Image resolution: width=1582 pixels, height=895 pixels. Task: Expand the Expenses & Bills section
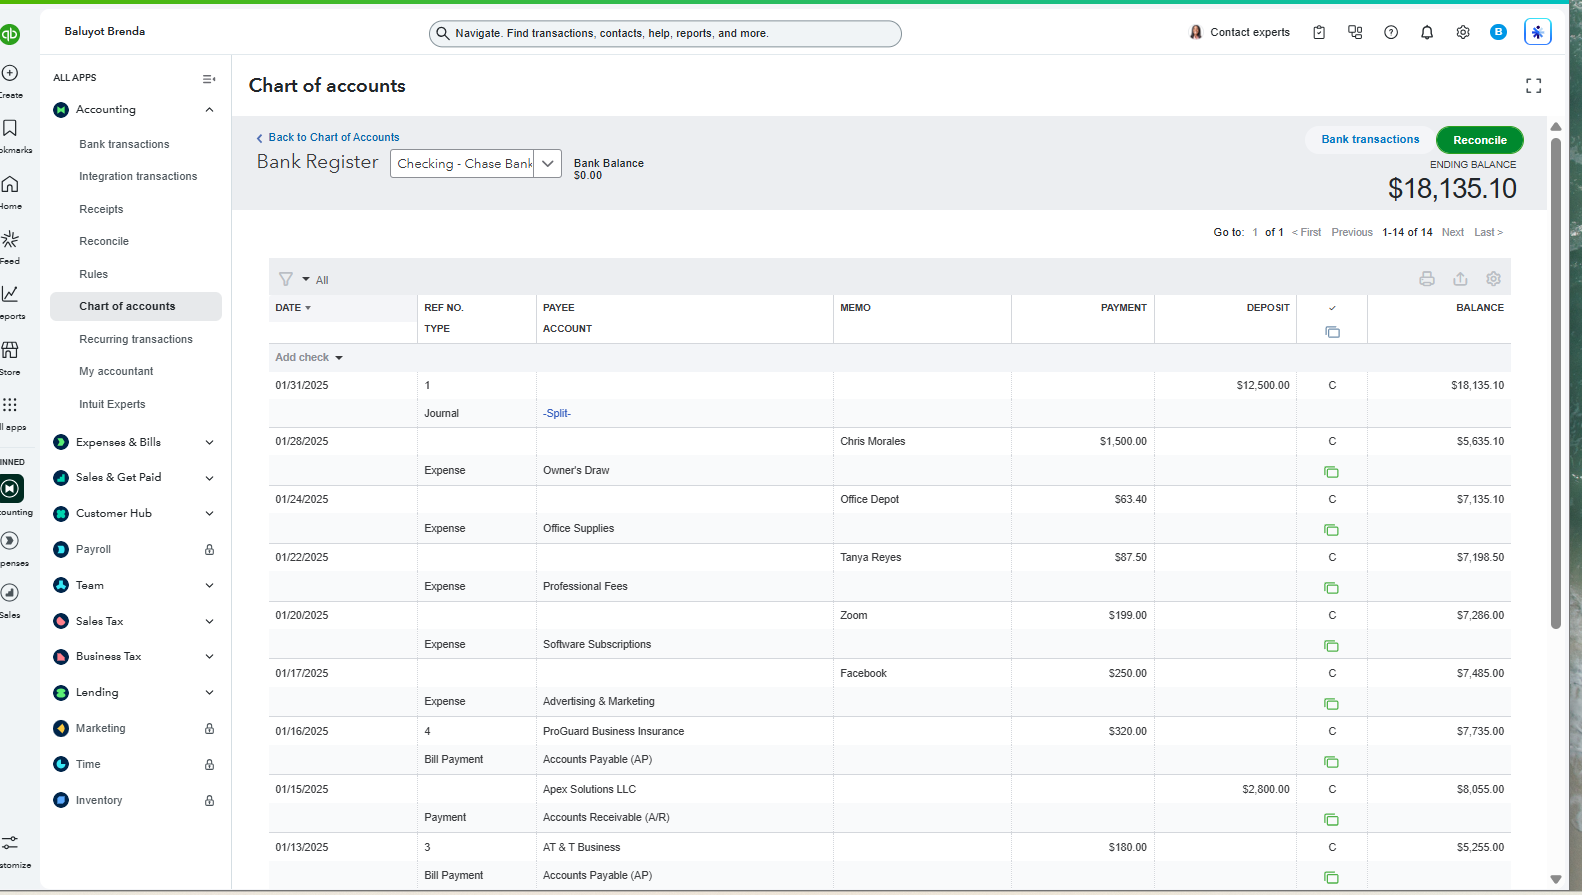209,442
